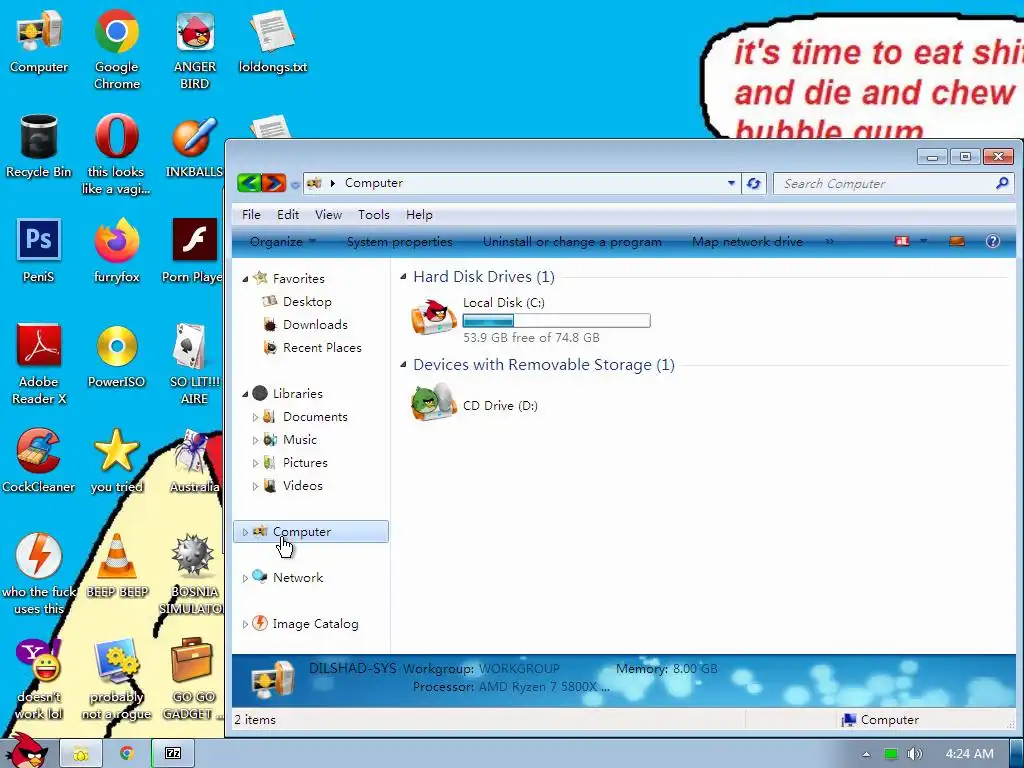Click Map network drive
1024x768 pixels.
click(747, 242)
